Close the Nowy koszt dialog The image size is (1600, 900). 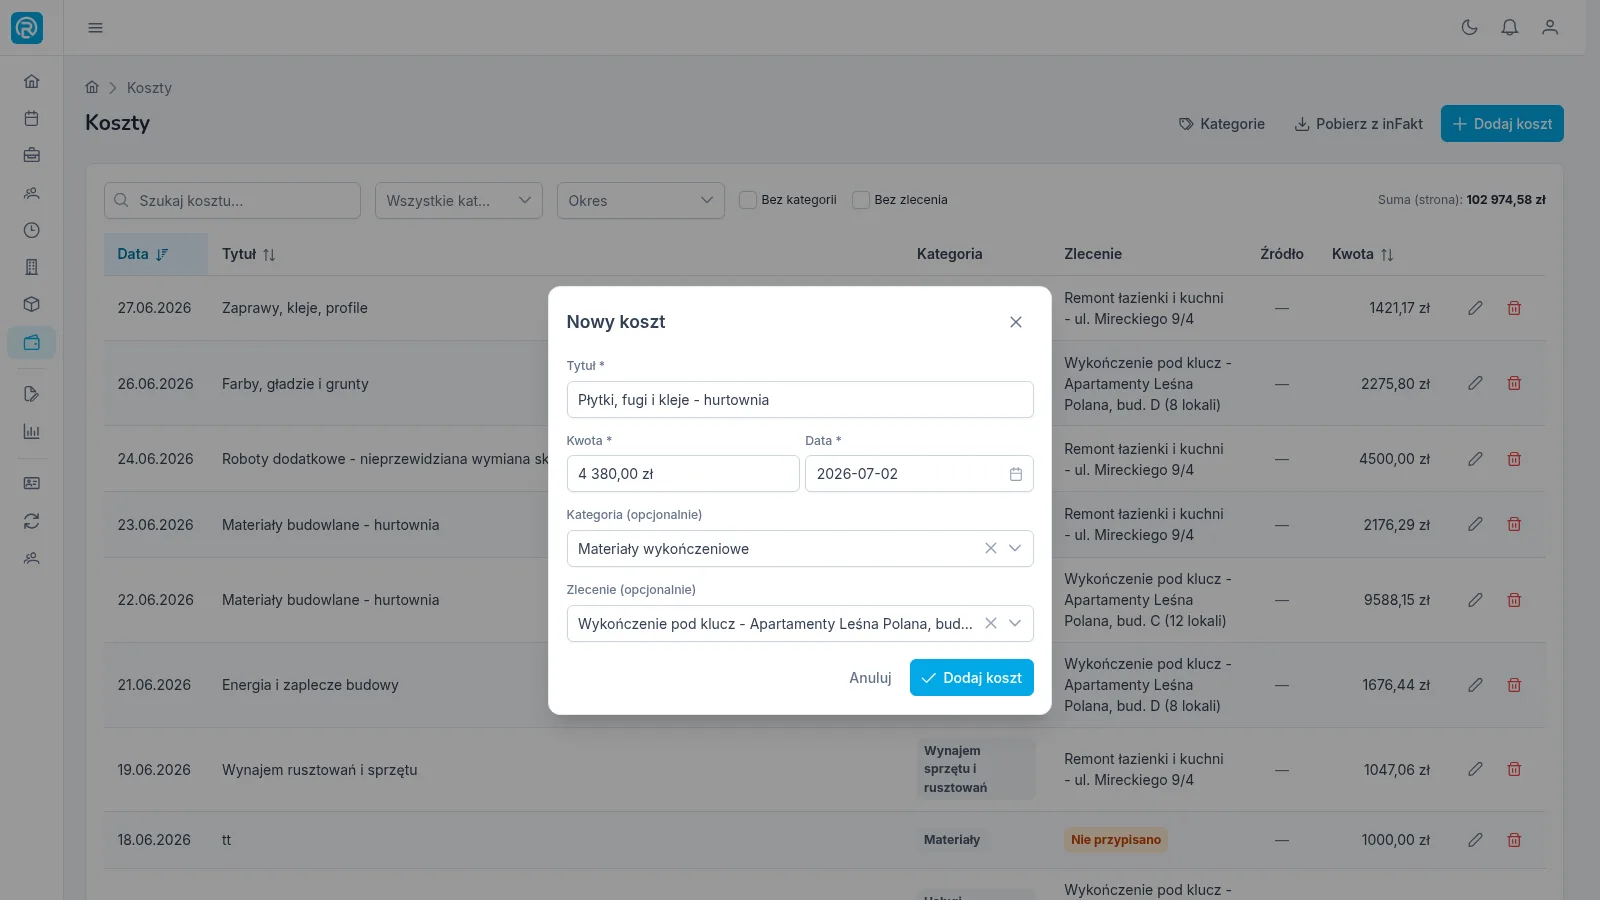1015,322
